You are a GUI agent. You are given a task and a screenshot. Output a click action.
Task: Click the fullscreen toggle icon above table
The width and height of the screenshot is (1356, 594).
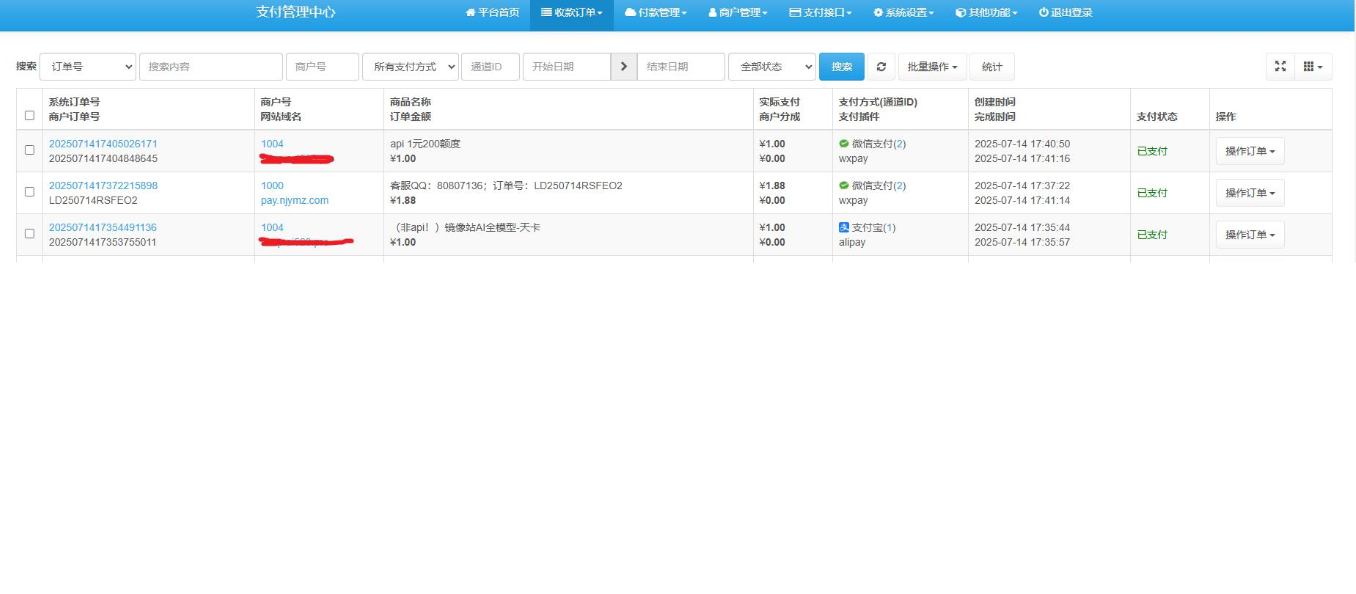[x=1279, y=66]
